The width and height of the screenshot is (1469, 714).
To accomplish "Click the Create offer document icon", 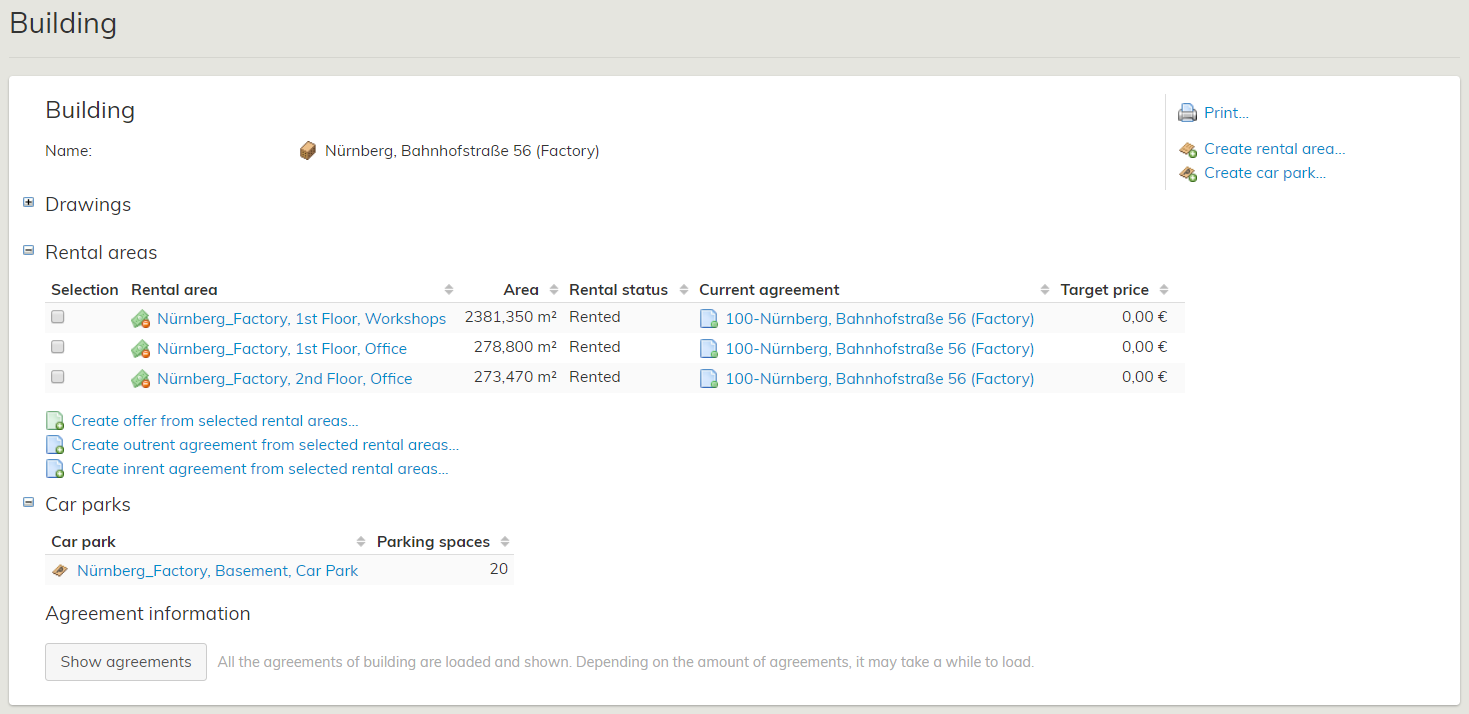I will point(55,421).
